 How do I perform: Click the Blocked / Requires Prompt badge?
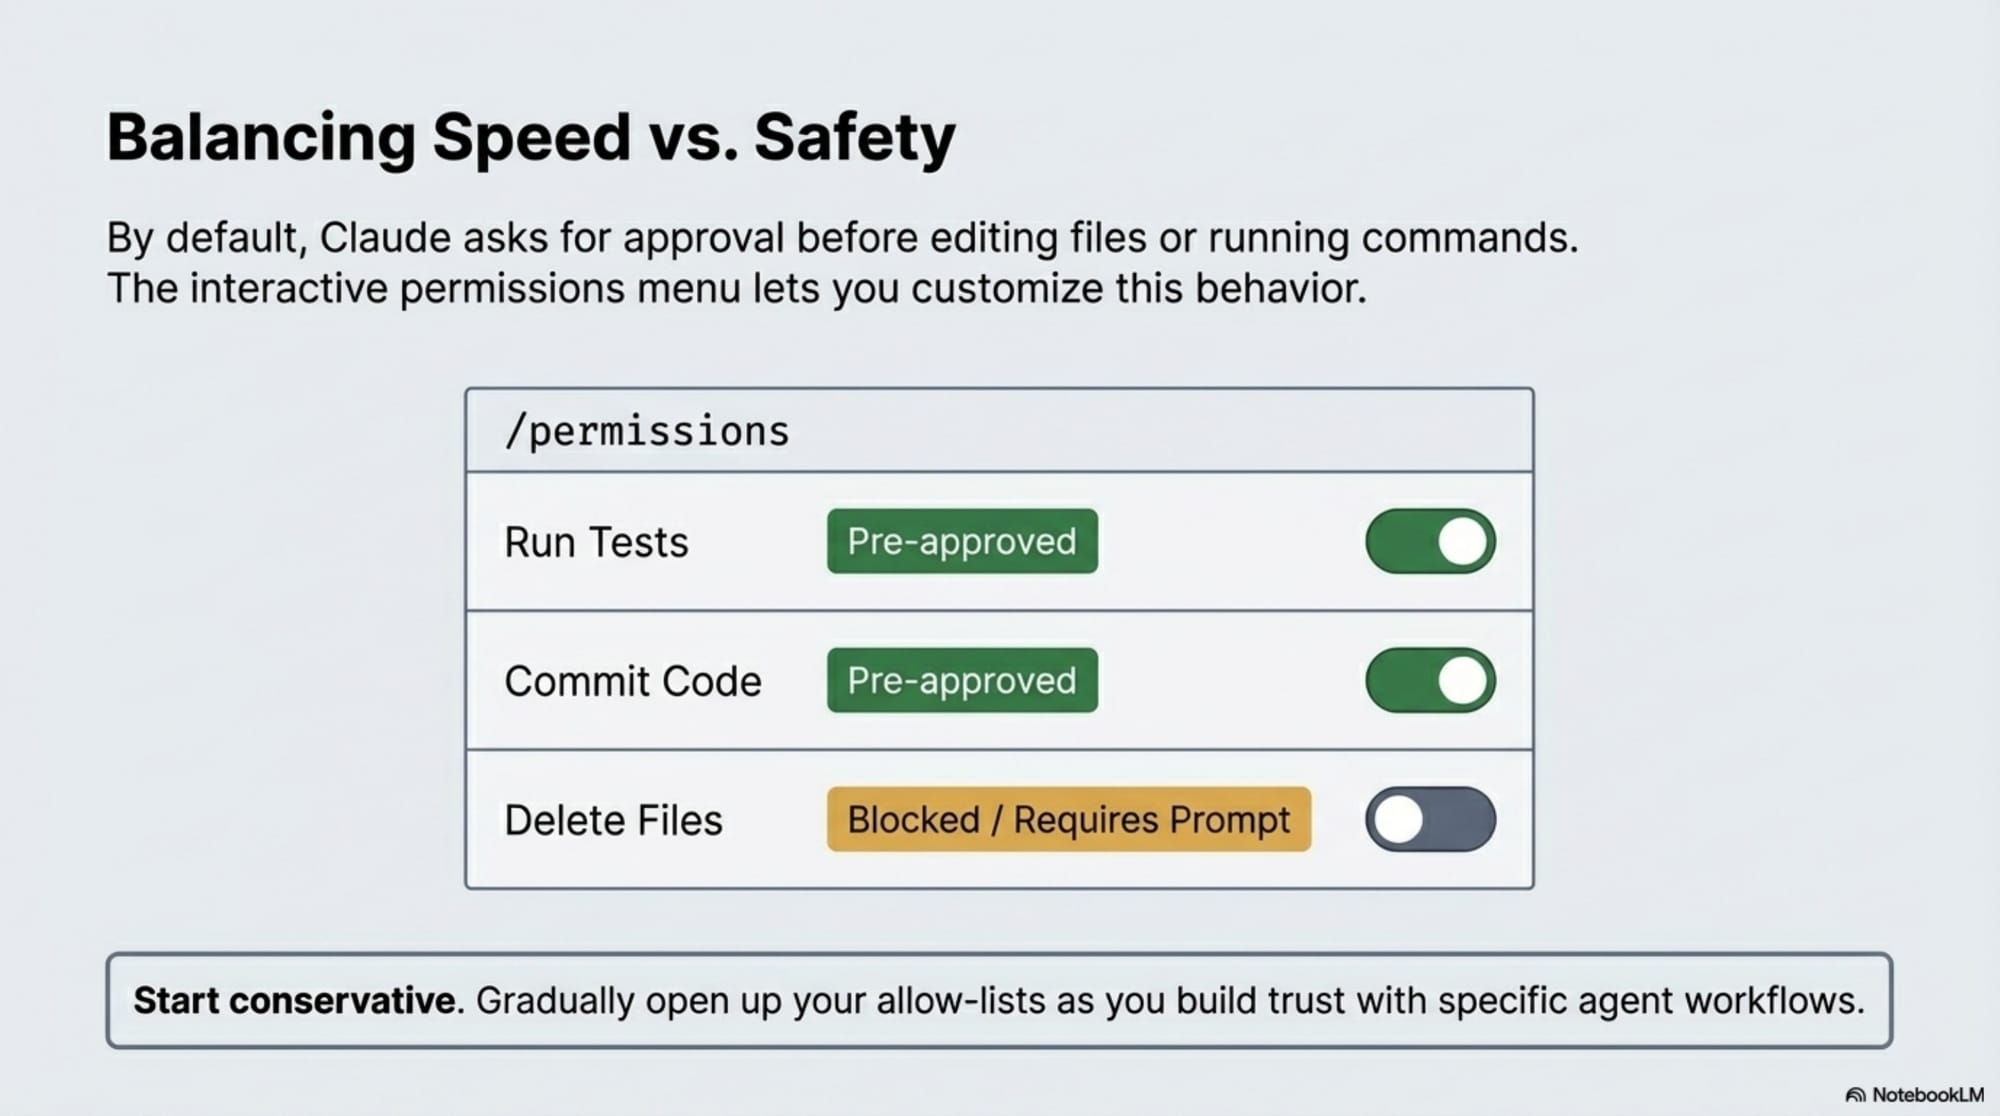(x=1068, y=820)
